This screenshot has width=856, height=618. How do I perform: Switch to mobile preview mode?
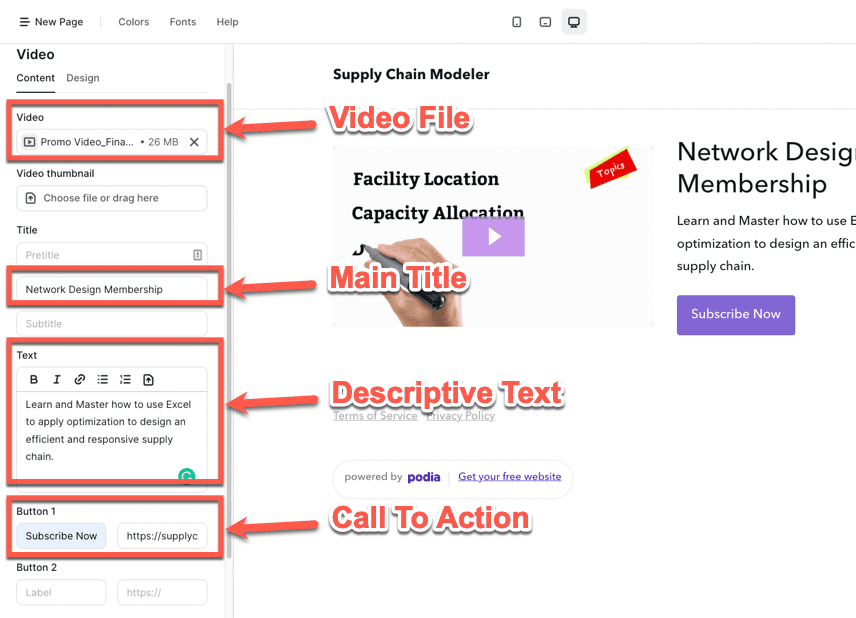pyautogui.click(x=517, y=22)
